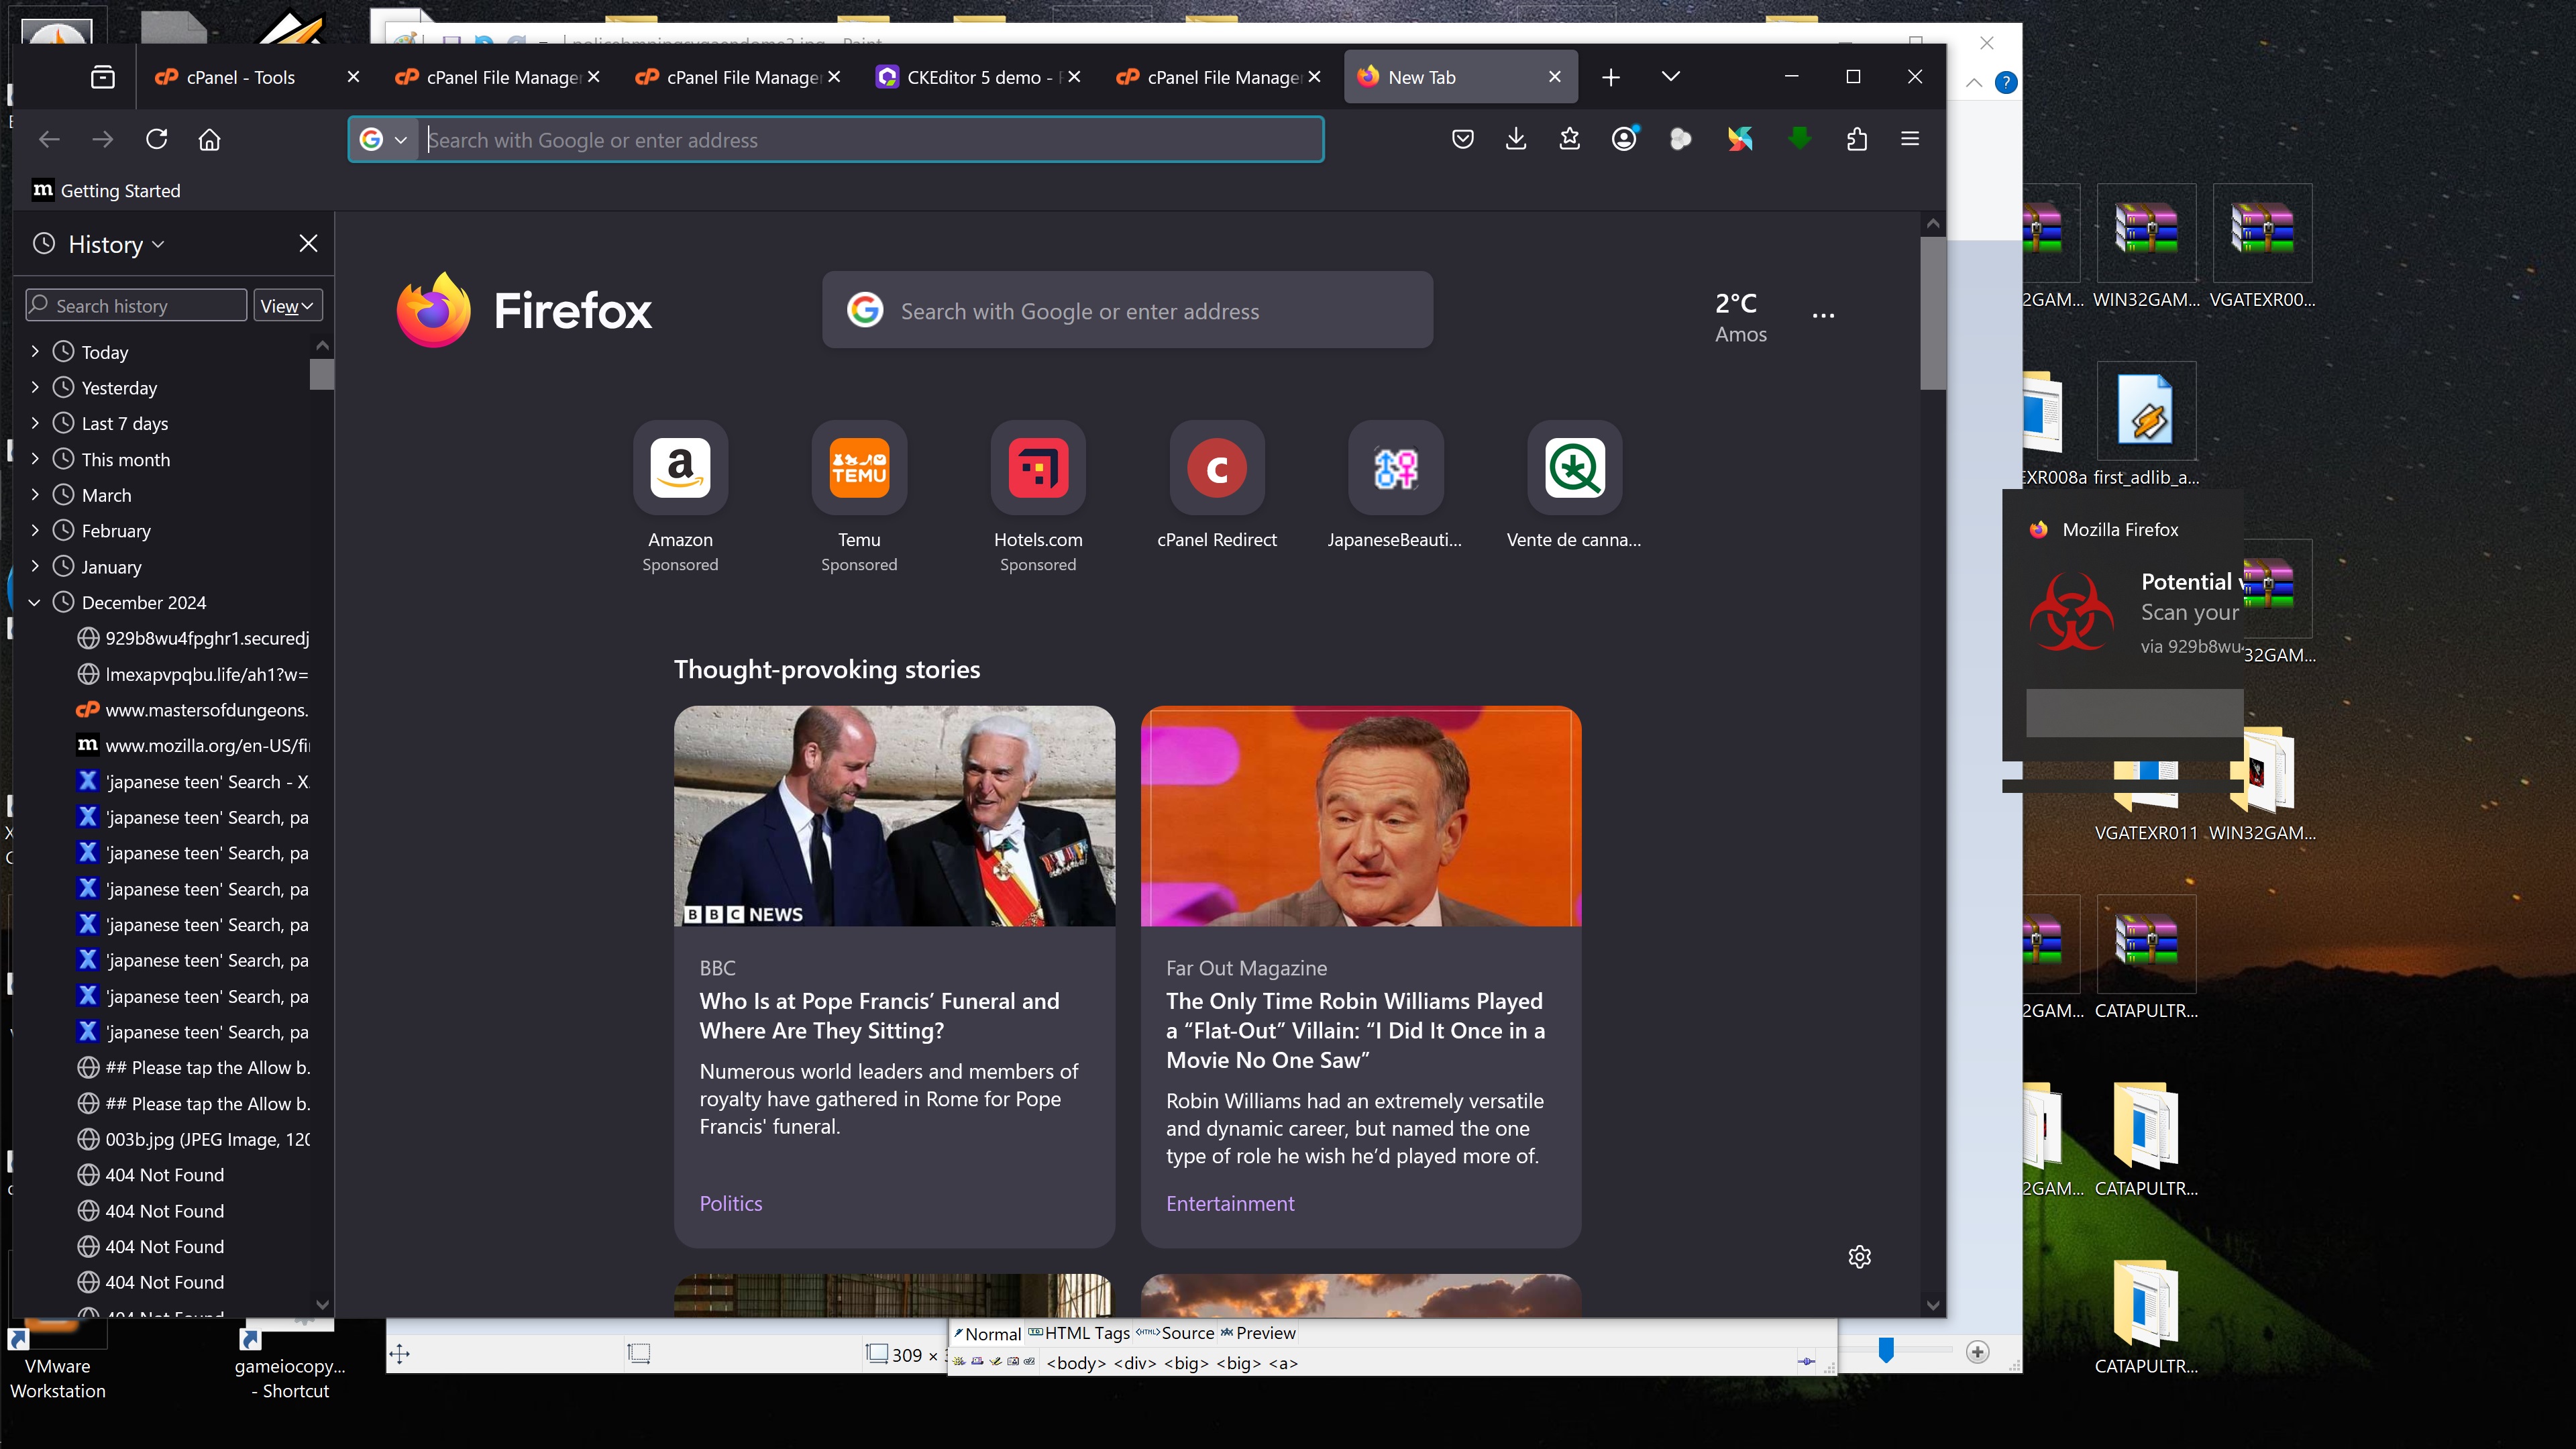Open the Politics topic link
This screenshot has height=1449, width=2576.
pos(730,1203)
